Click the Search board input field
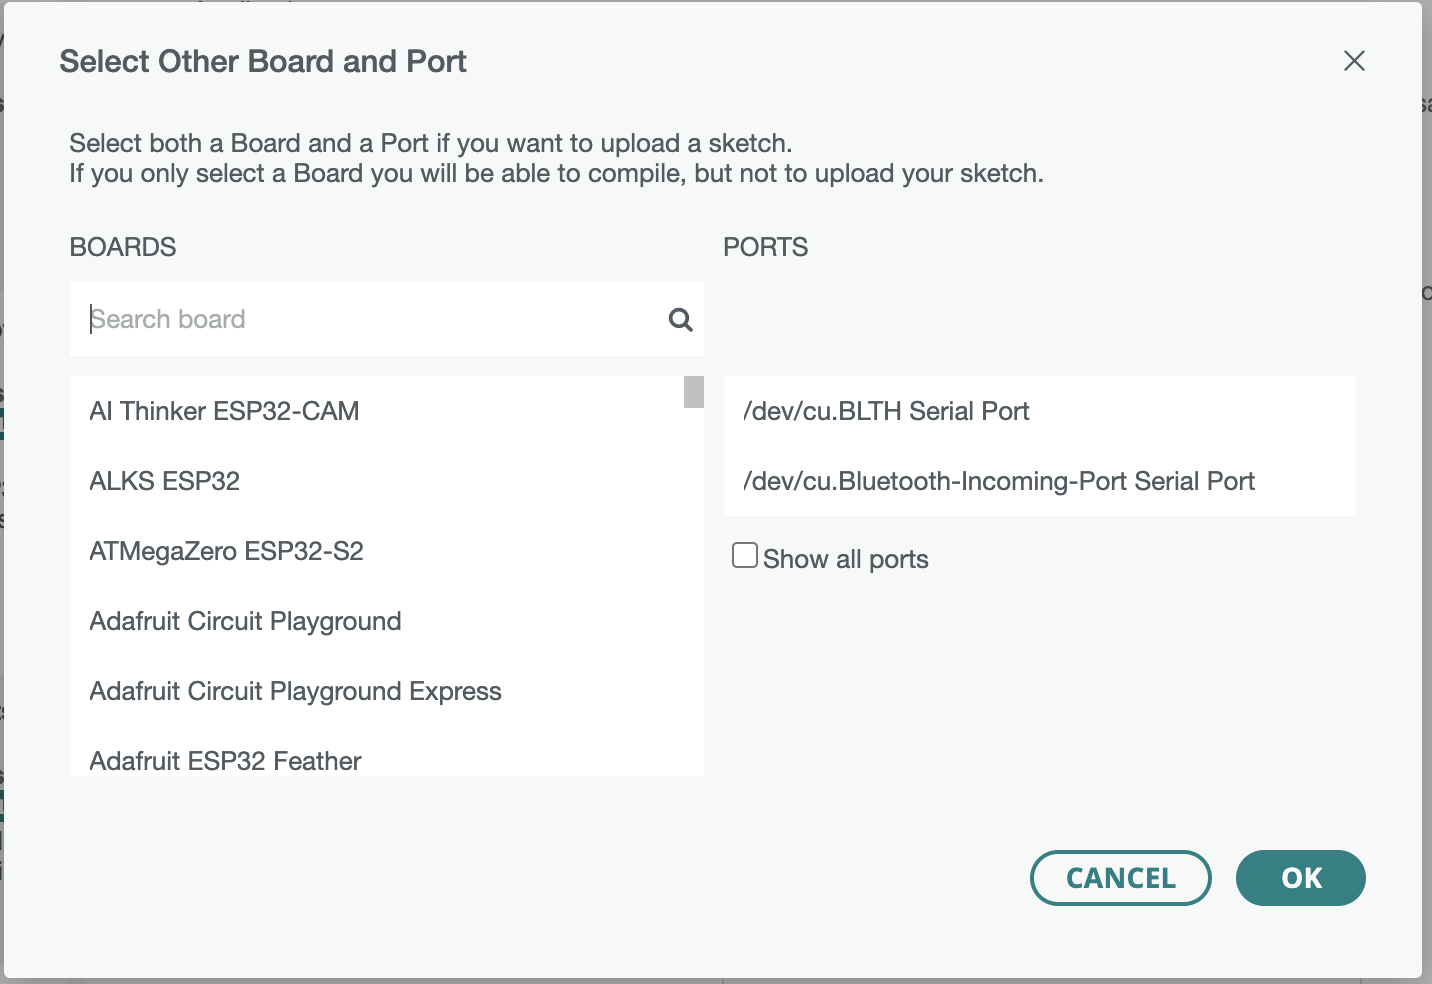 pyautogui.click(x=387, y=319)
